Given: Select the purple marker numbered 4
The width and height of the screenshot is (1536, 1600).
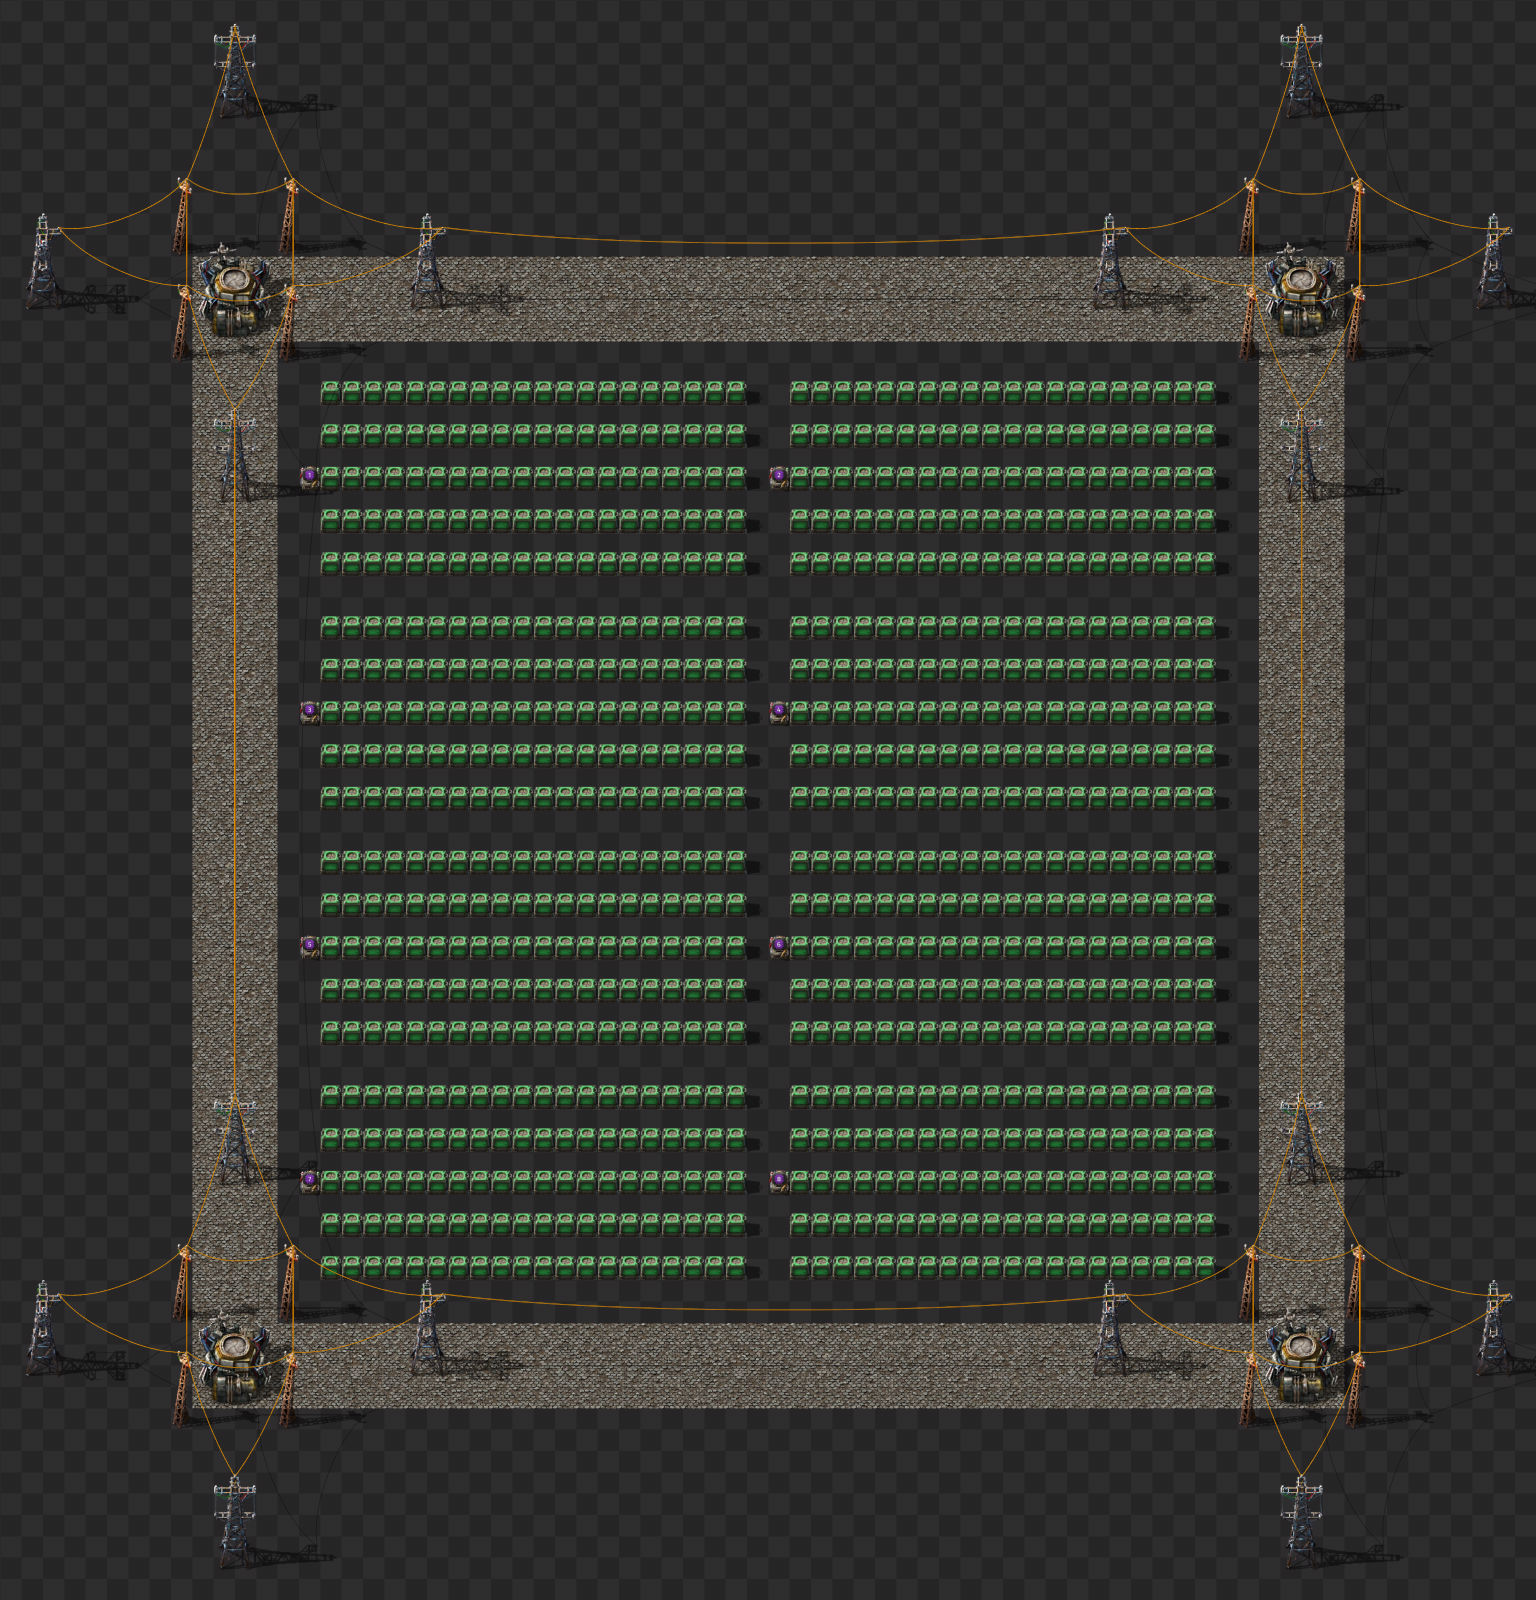Looking at the screenshot, I should click(x=779, y=711).
